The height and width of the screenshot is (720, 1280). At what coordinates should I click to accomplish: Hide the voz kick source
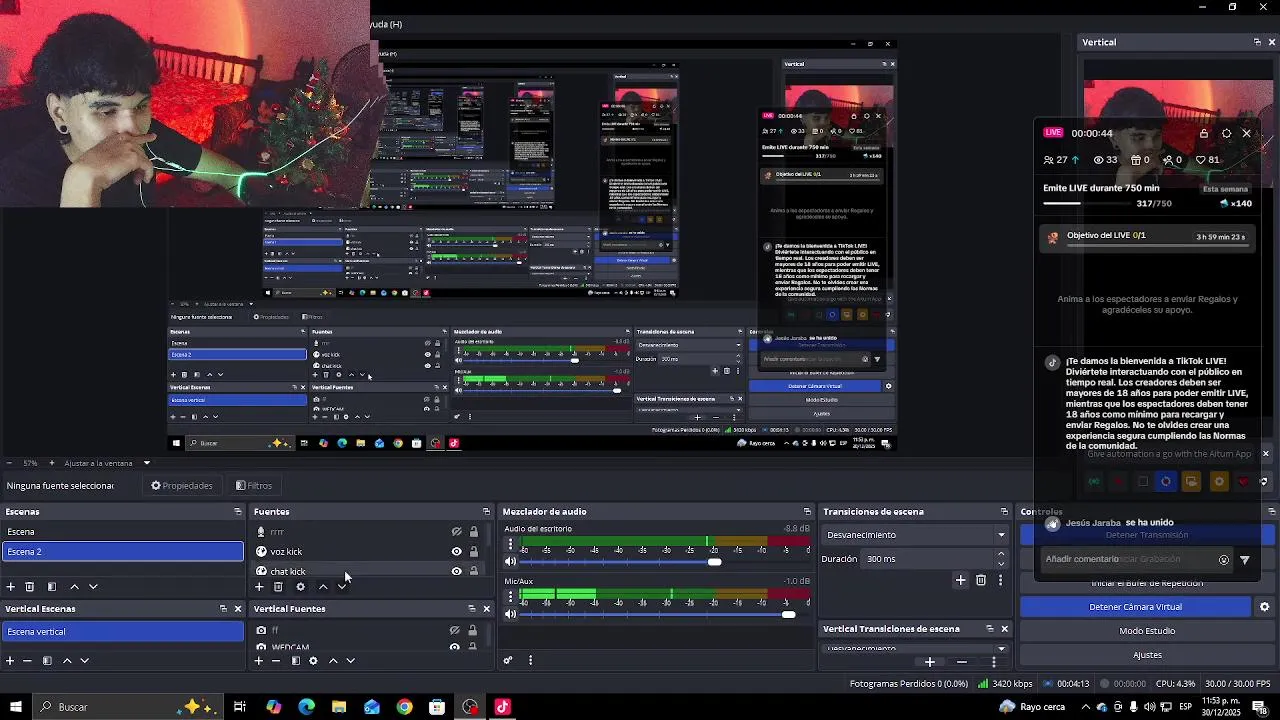pos(456,552)
